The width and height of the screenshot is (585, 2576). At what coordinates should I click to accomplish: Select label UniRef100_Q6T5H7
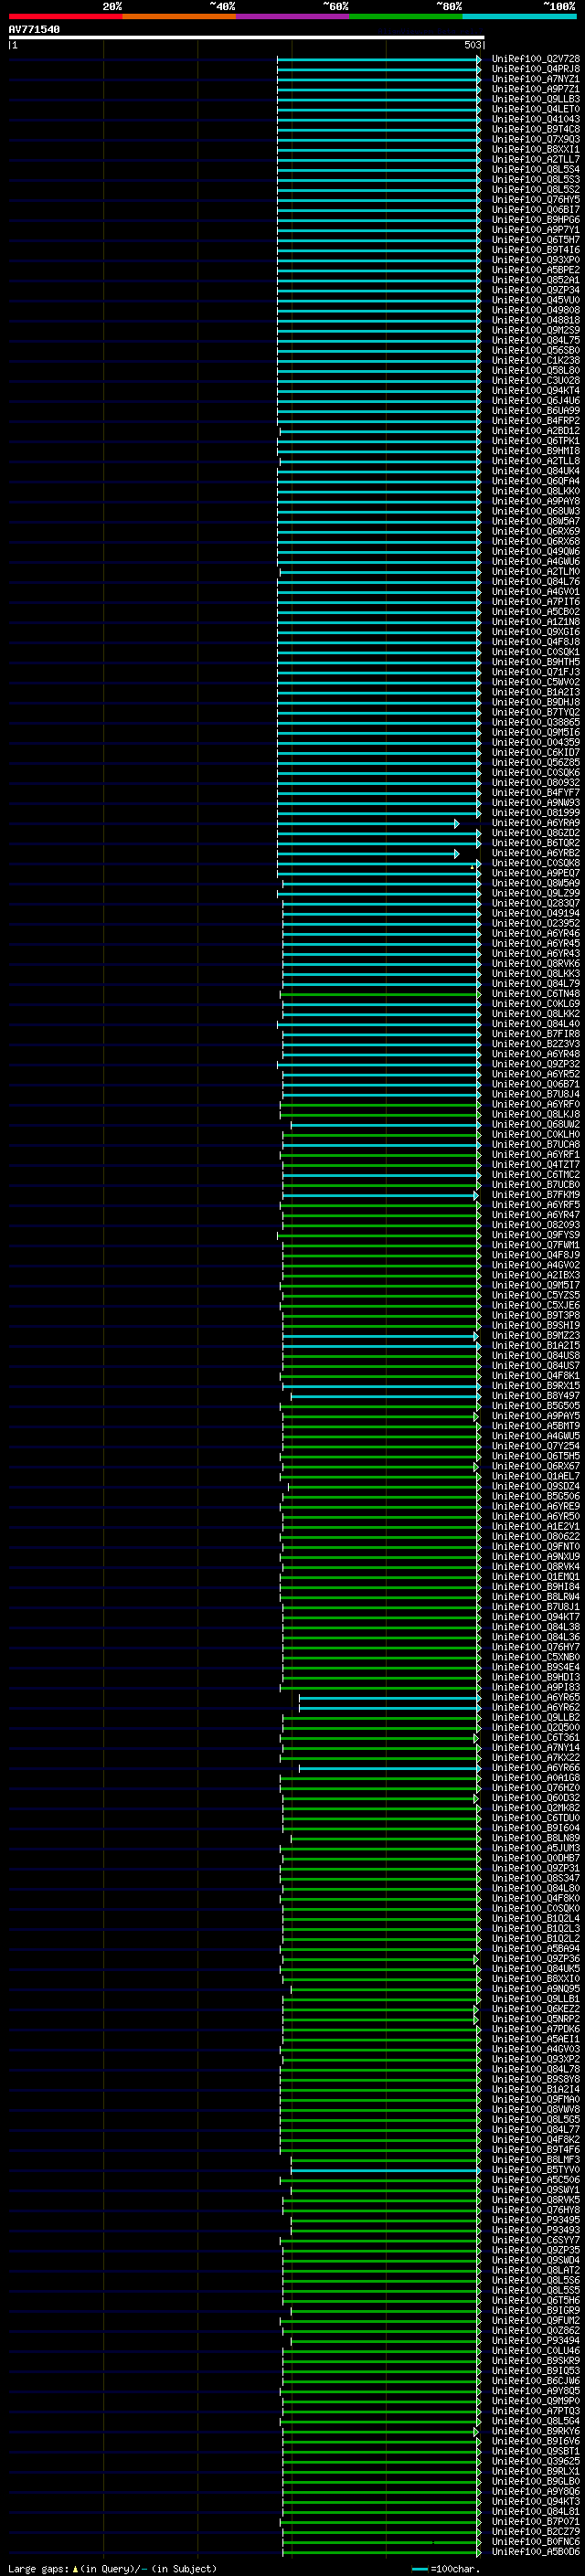point(535,240)
